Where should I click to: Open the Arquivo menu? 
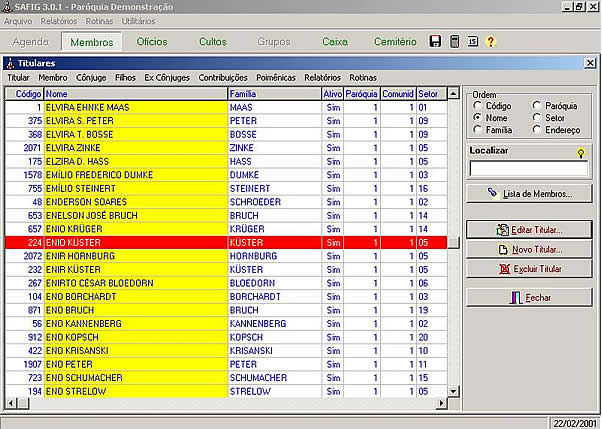point(18,21)
